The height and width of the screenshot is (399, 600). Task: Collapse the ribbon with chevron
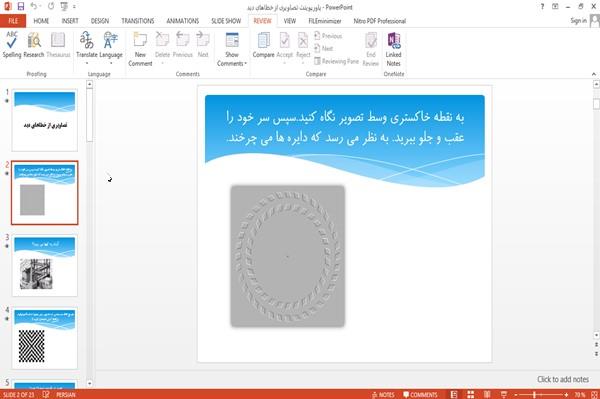[x=593, y=74]
